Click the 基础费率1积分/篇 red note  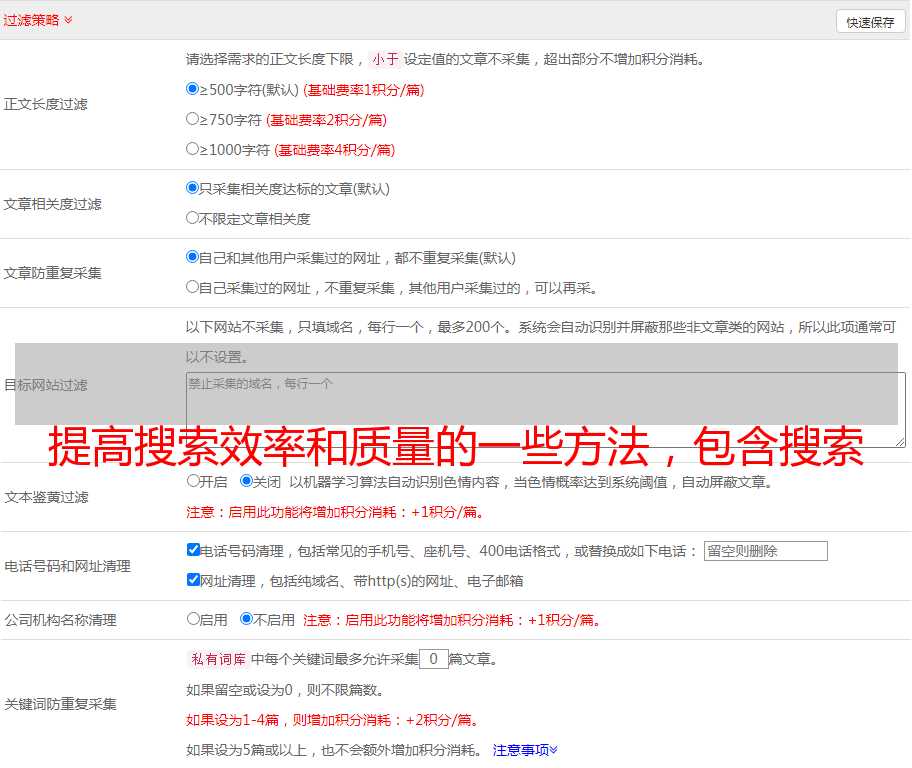point(364,90)
